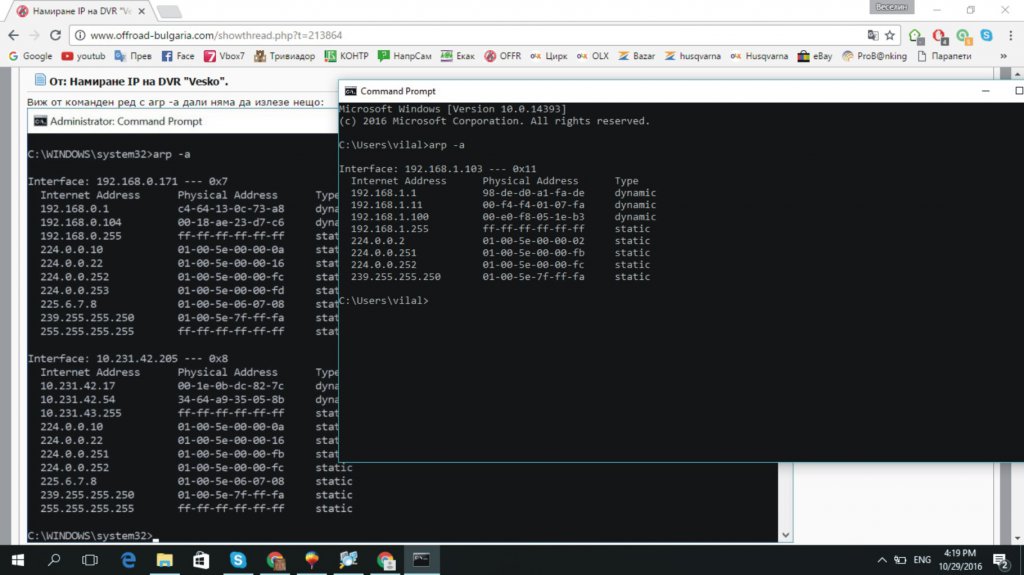This screenshot has width=1024, height=575.
Task: Click MAC address 98-de-d0-a1-fa-de
Action: [534, 193]
